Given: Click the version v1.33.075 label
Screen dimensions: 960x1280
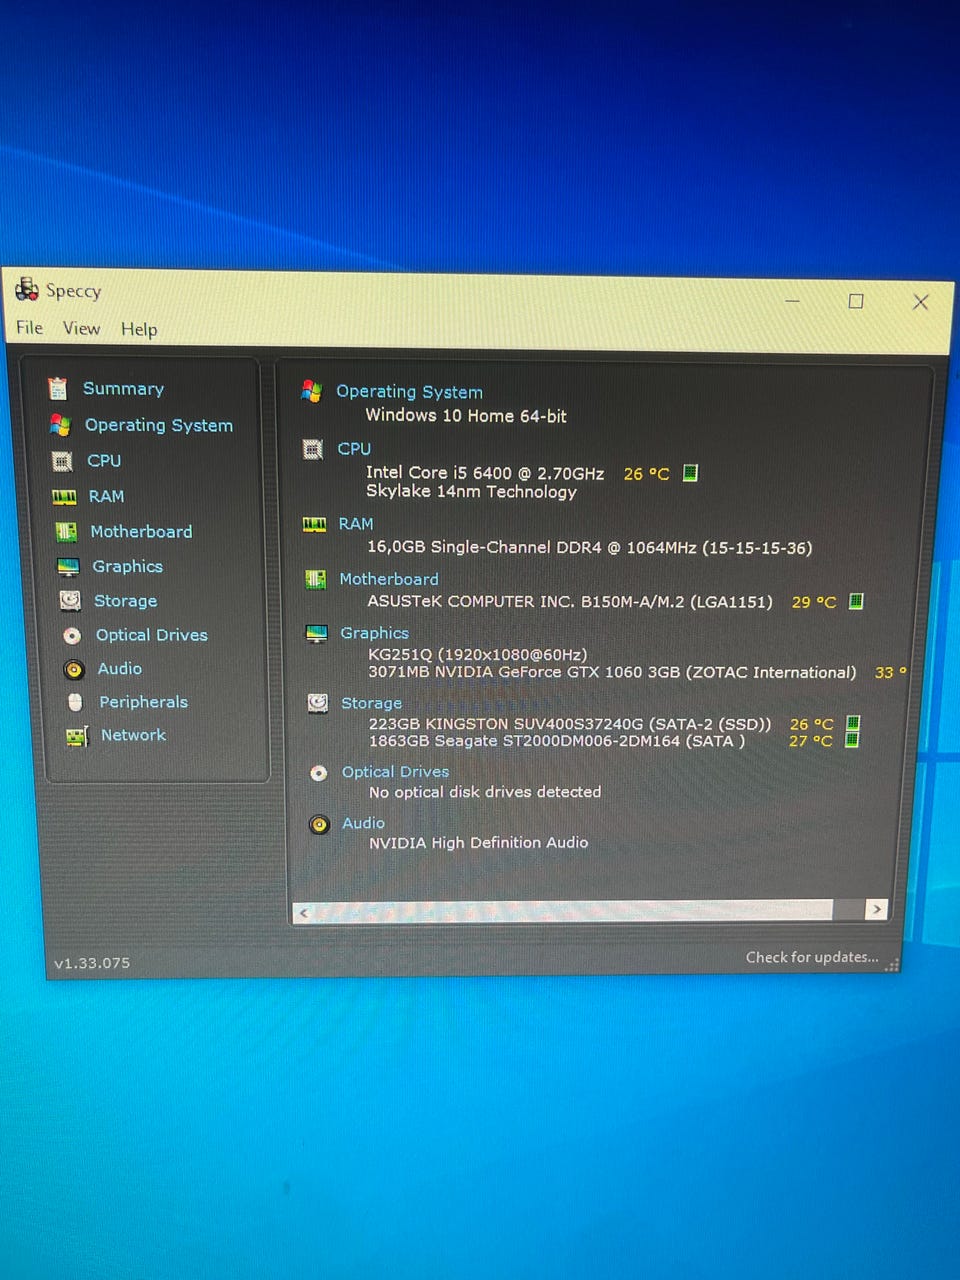Looking at the screenshot, I should click(x=92, y=963).
